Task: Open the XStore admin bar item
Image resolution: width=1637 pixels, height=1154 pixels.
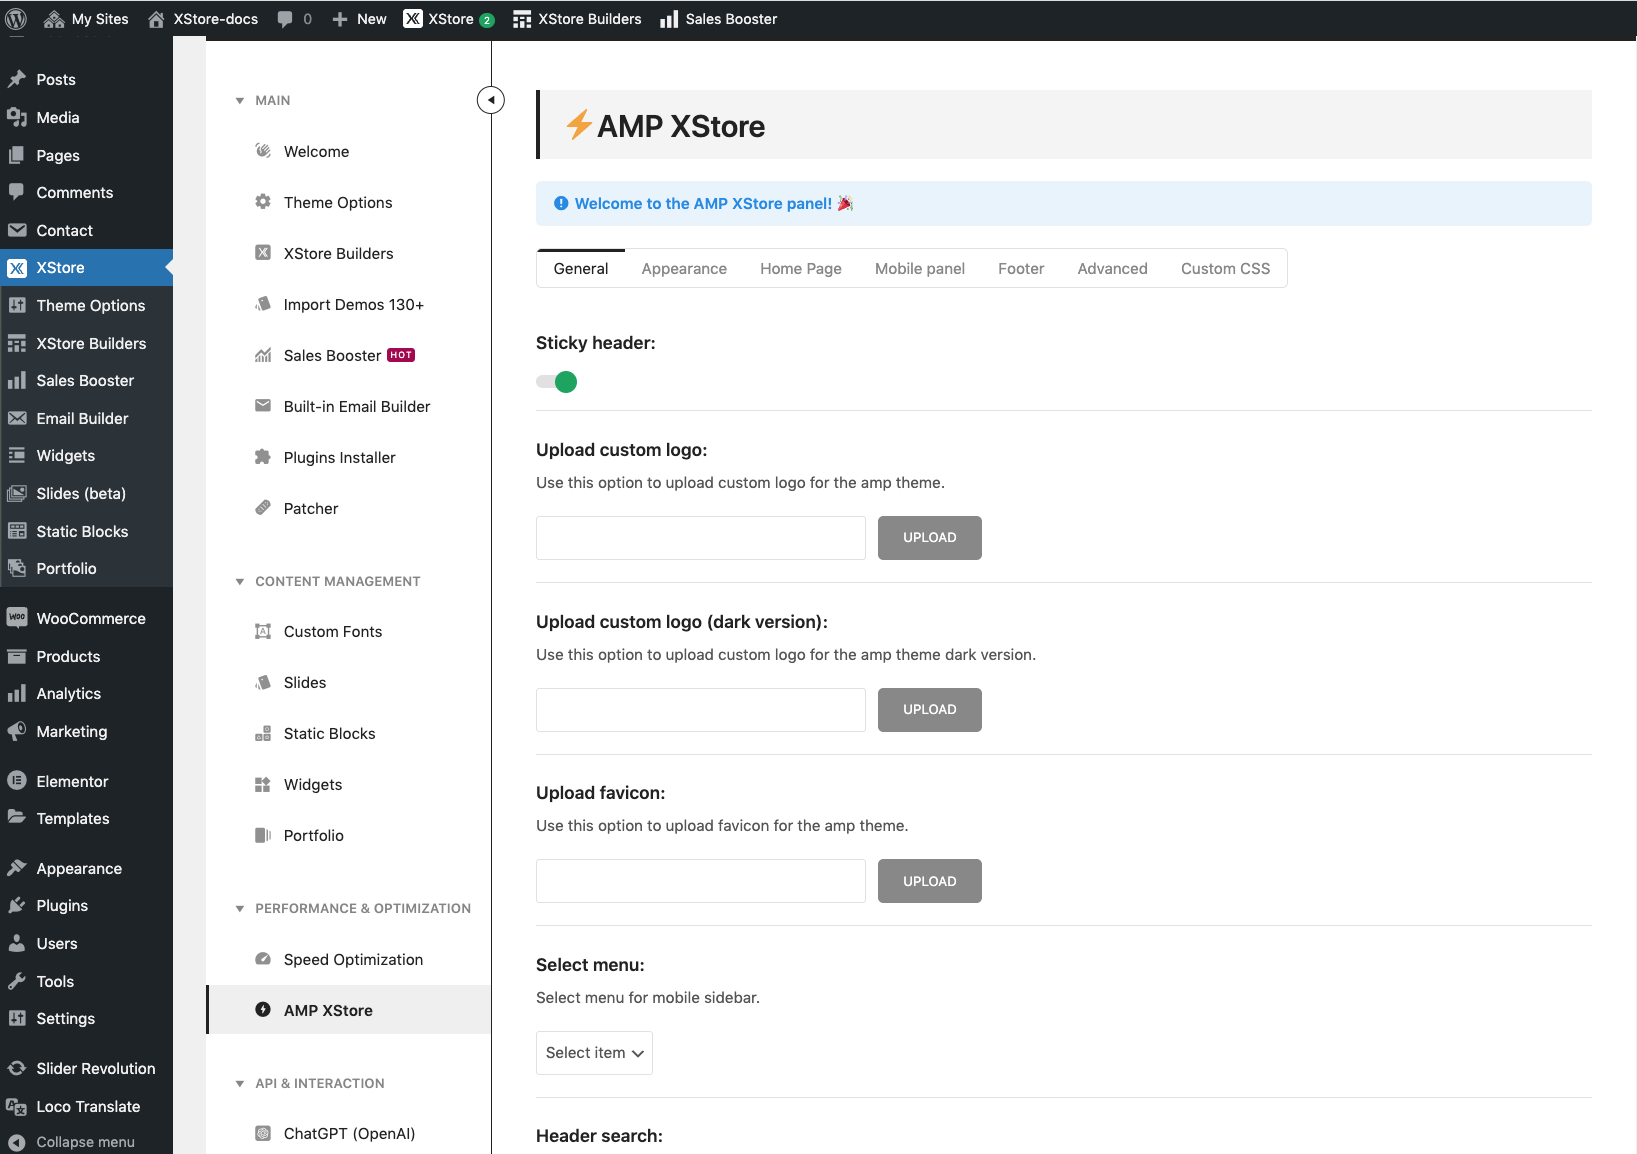Action: tap(449, 19)
